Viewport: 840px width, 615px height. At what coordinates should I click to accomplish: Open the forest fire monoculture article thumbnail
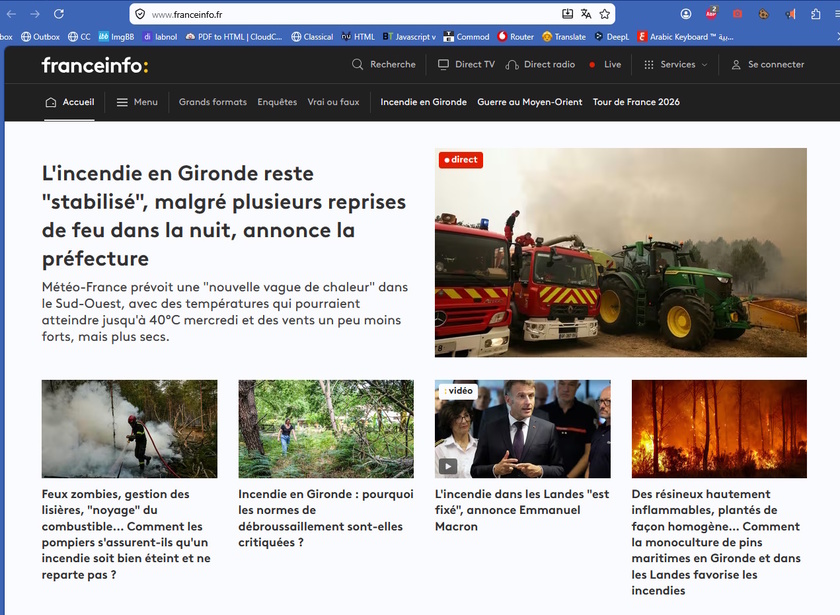719,429
